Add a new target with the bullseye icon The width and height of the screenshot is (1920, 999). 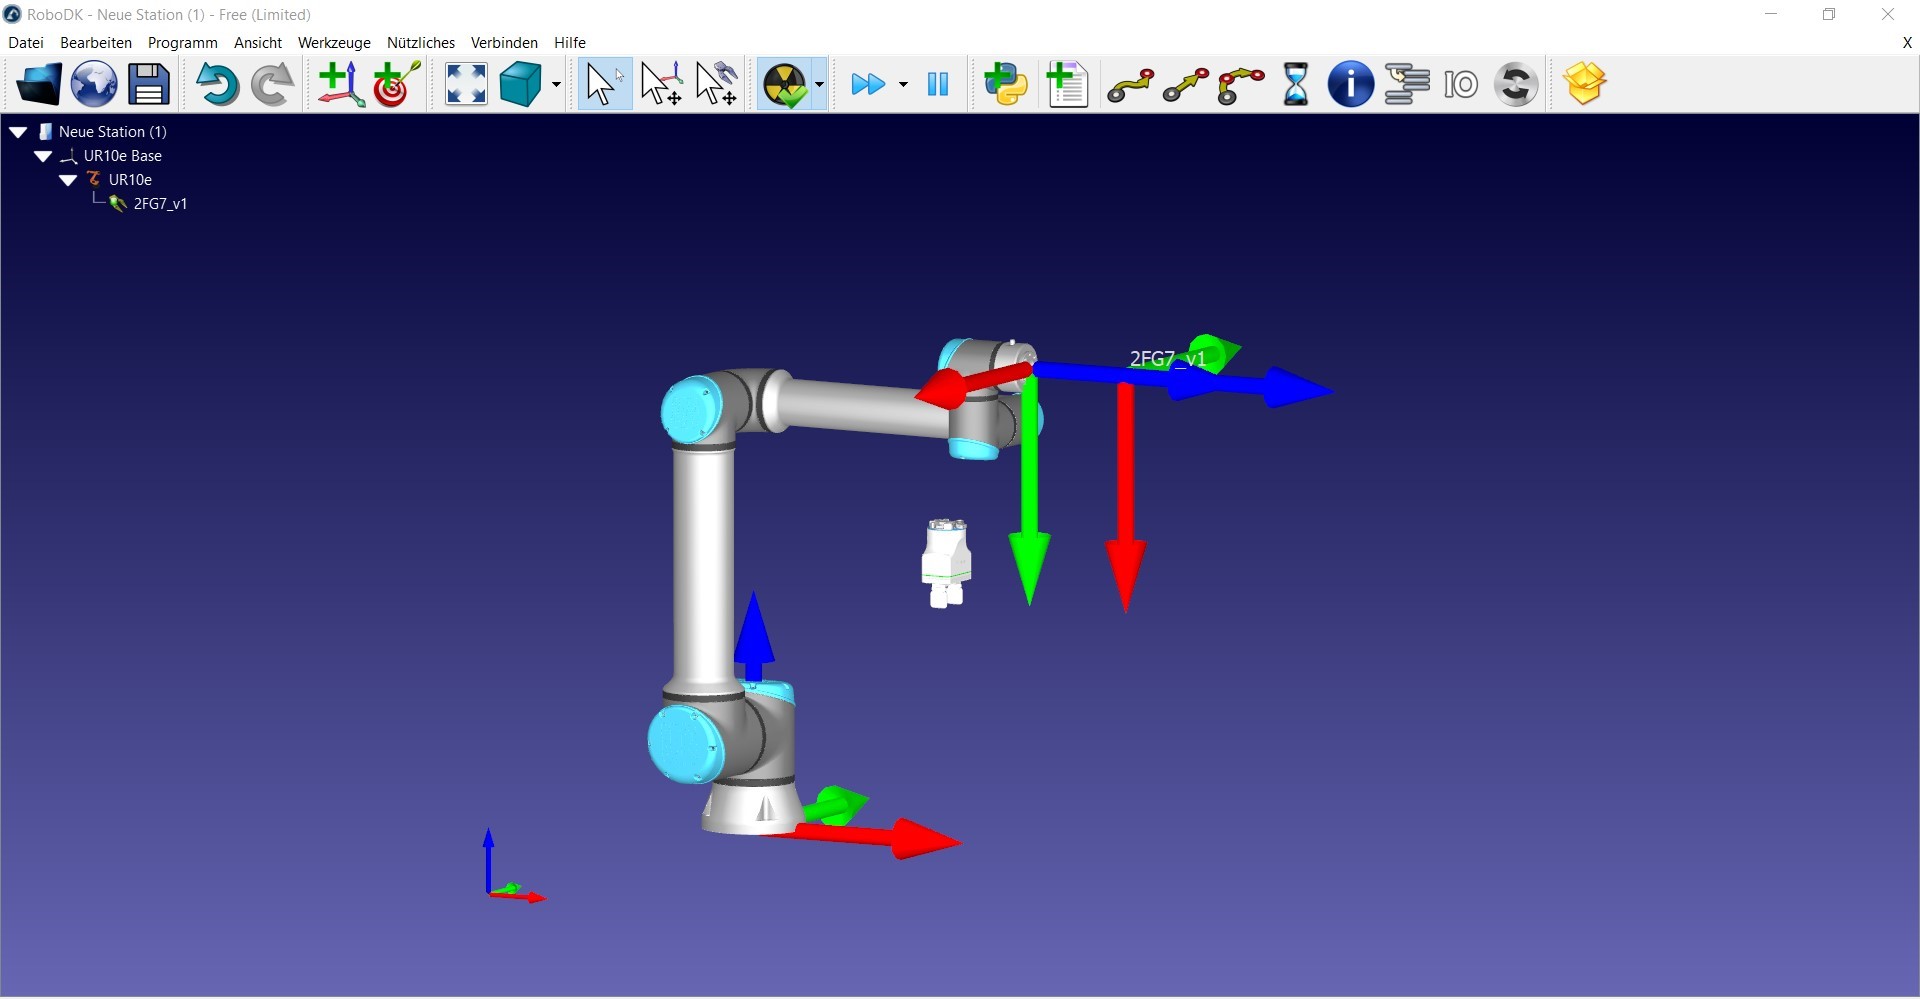(x=396, y=84)
